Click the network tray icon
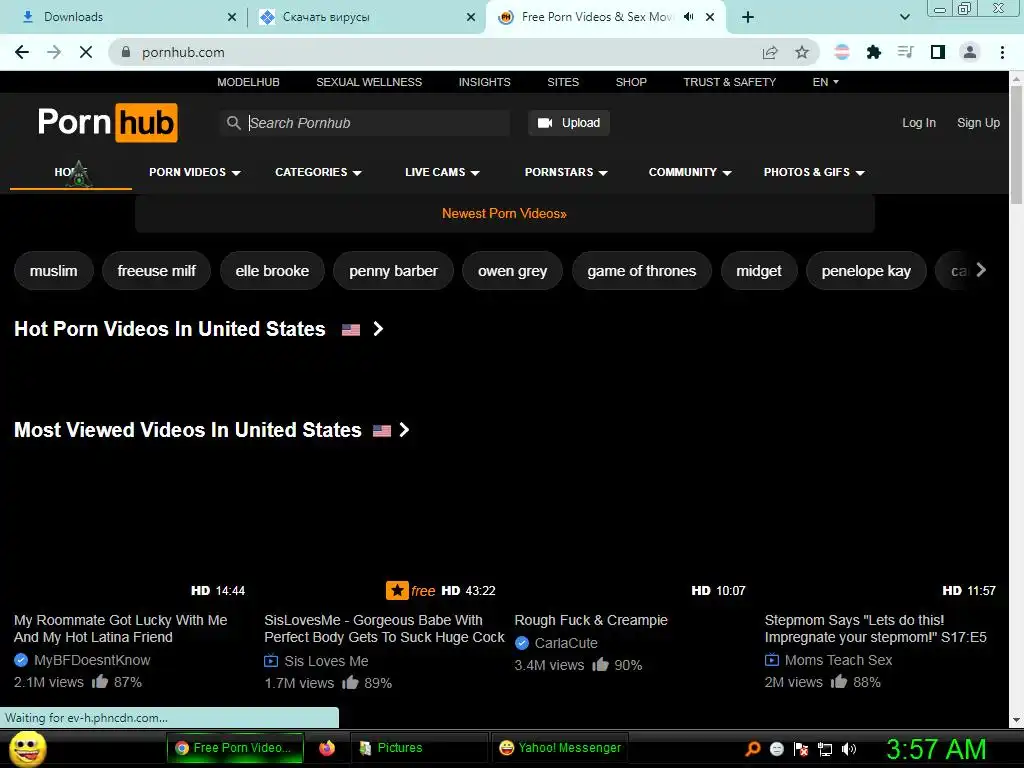Screen dimensions: 1024x768 click(825, 748)
